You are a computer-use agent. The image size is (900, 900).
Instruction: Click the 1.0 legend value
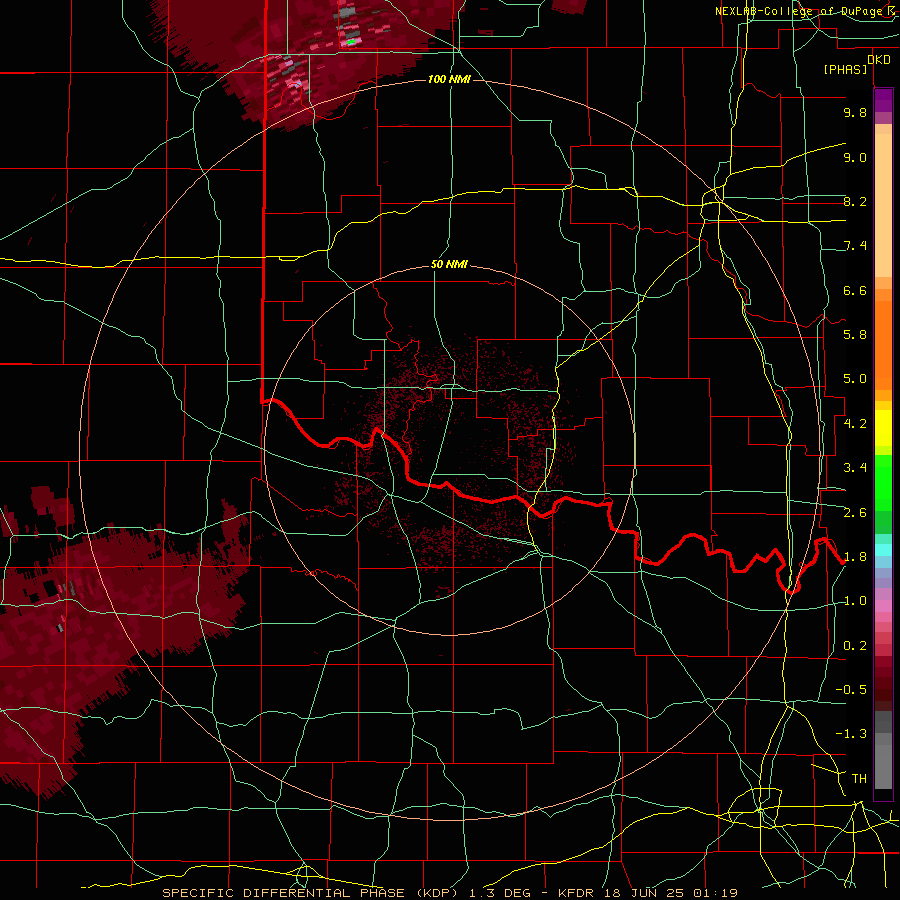(855, 601)
